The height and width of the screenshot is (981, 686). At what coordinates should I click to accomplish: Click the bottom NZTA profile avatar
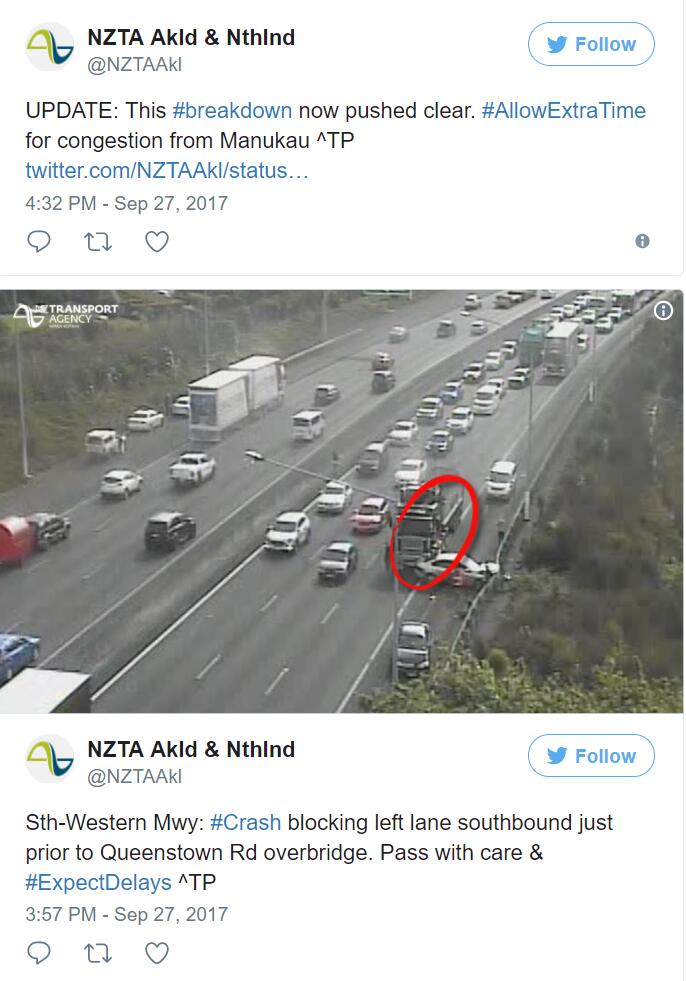click(50, 759)
